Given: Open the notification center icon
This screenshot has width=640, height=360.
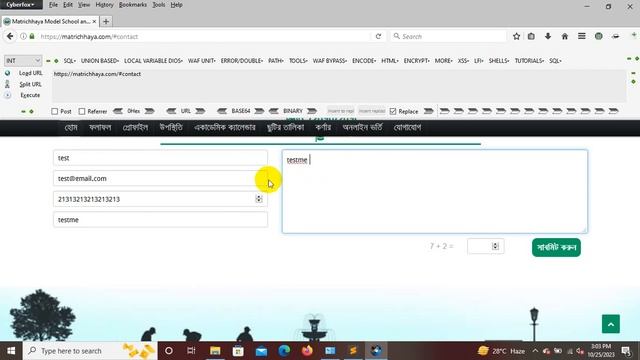Looking at the screenshot, I should click(626, 351).
